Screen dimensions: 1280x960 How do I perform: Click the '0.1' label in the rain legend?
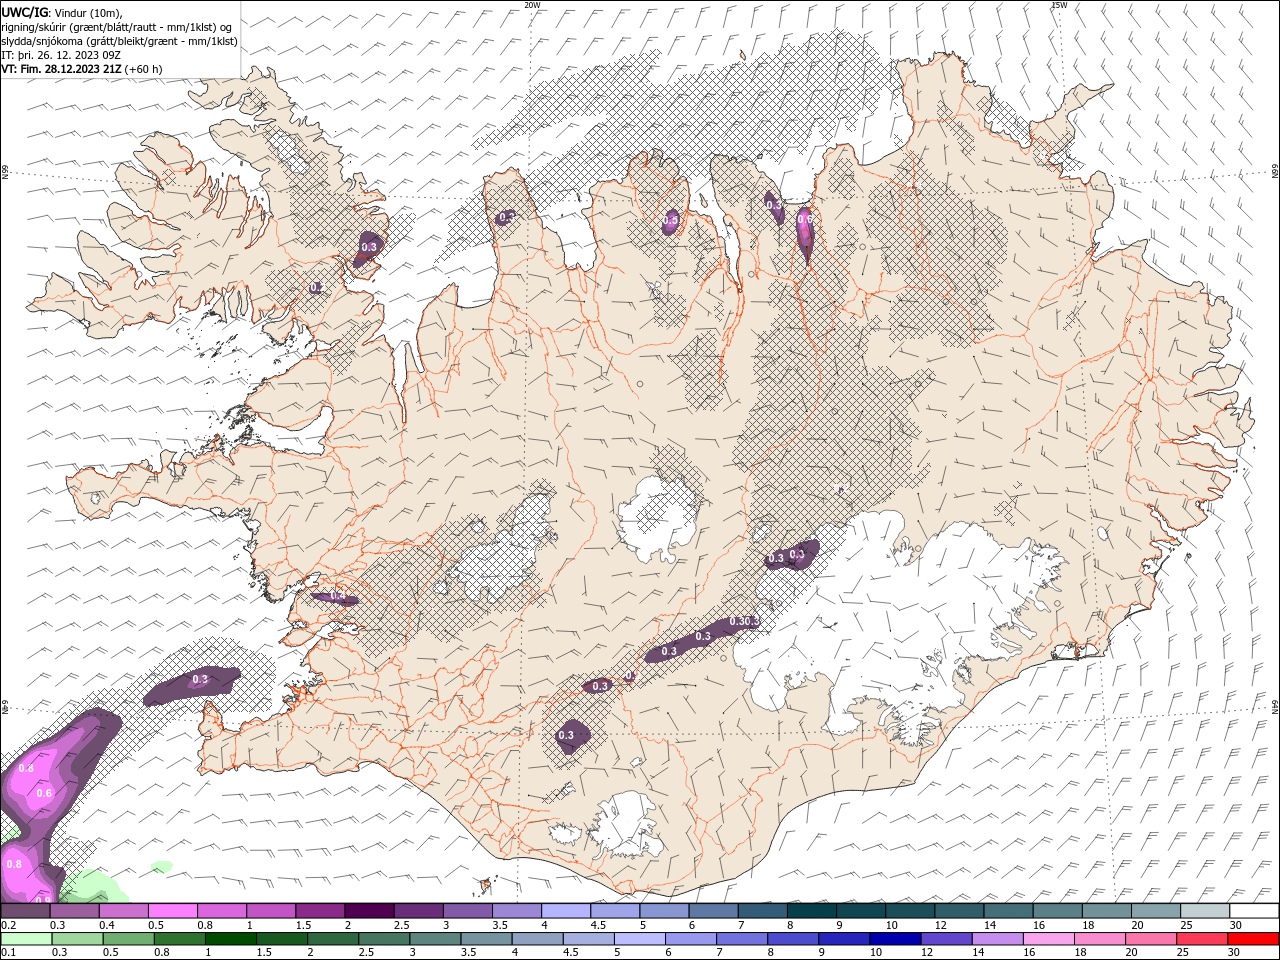pos(8,953)
